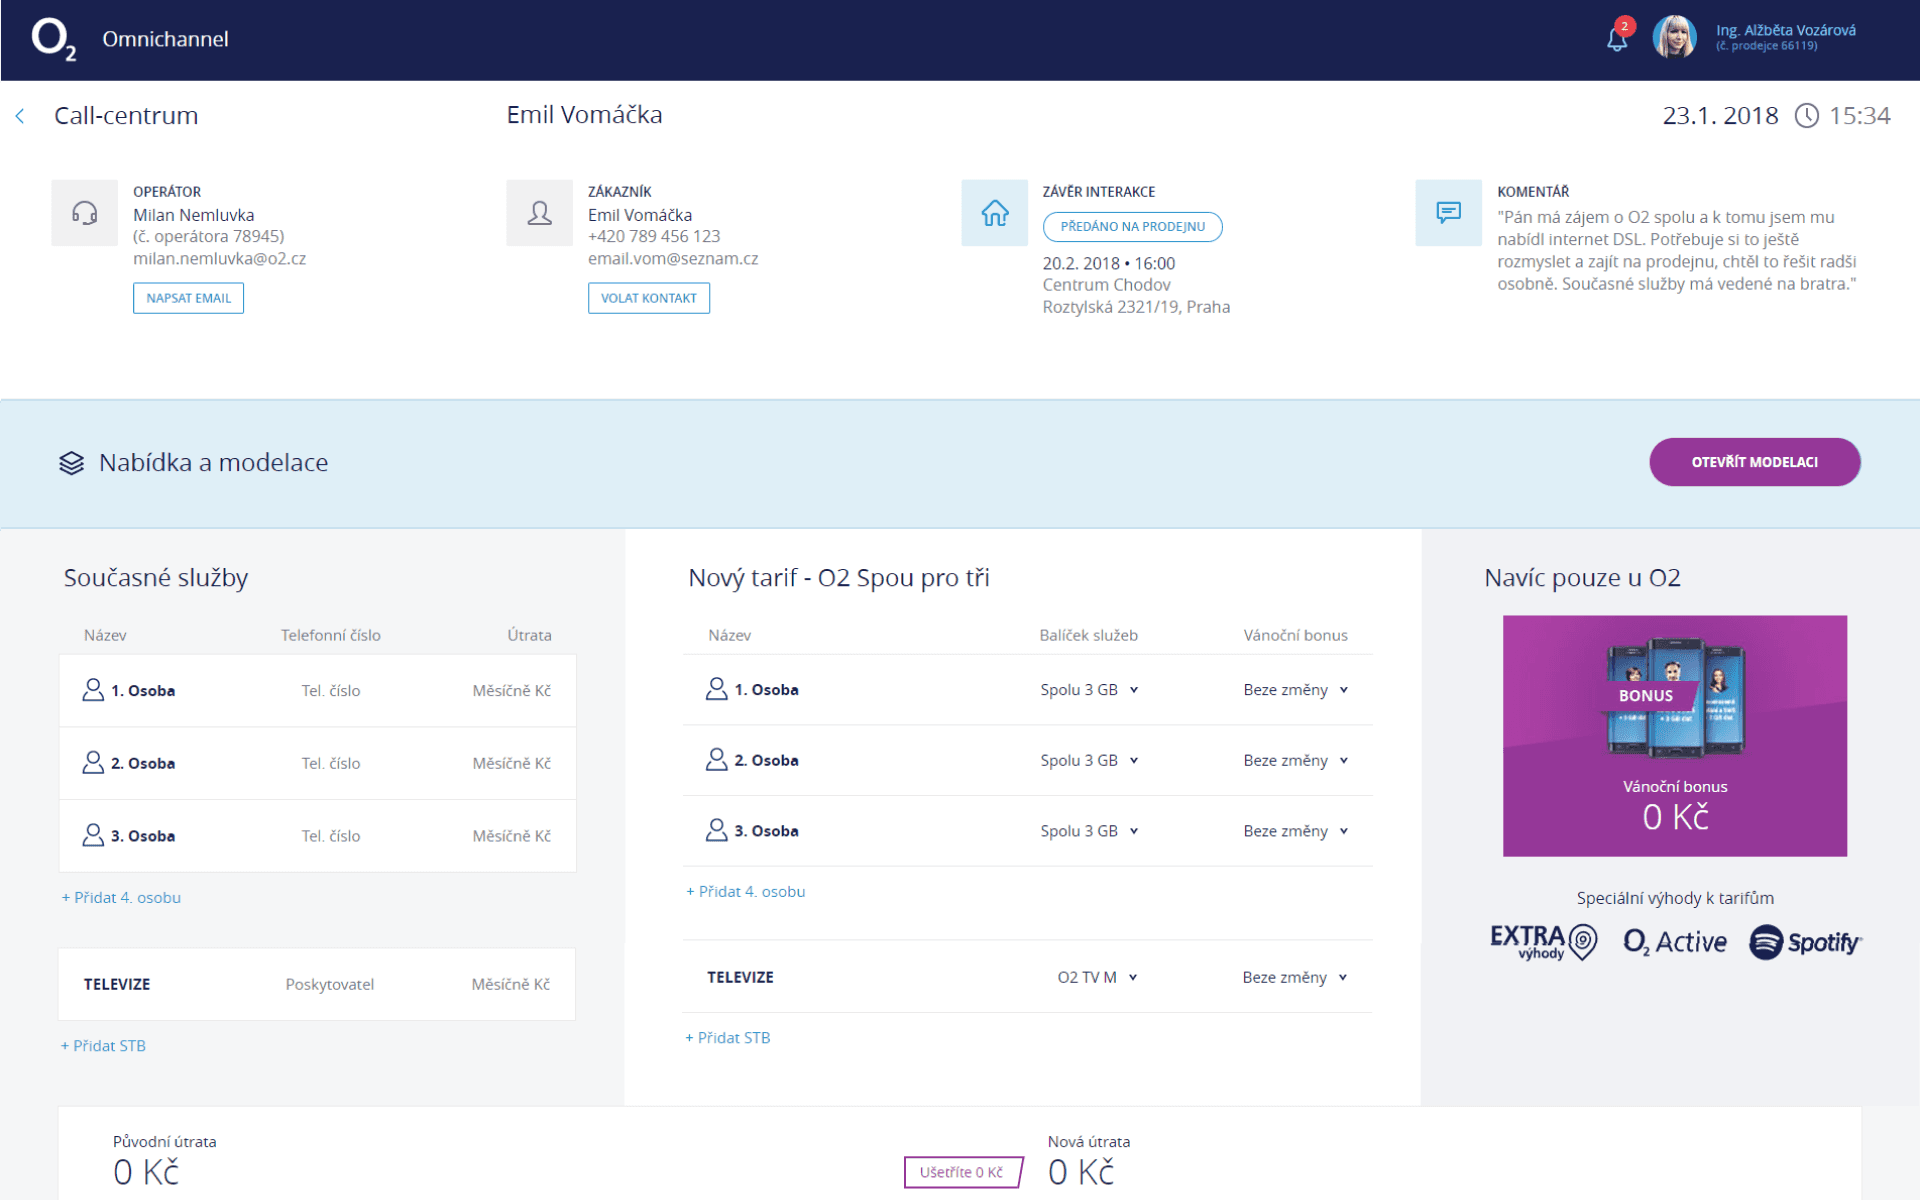Click the customer person icon
Viewport: 1920px width, 1200px height.
pyautogui.click(x=540, y=213)
